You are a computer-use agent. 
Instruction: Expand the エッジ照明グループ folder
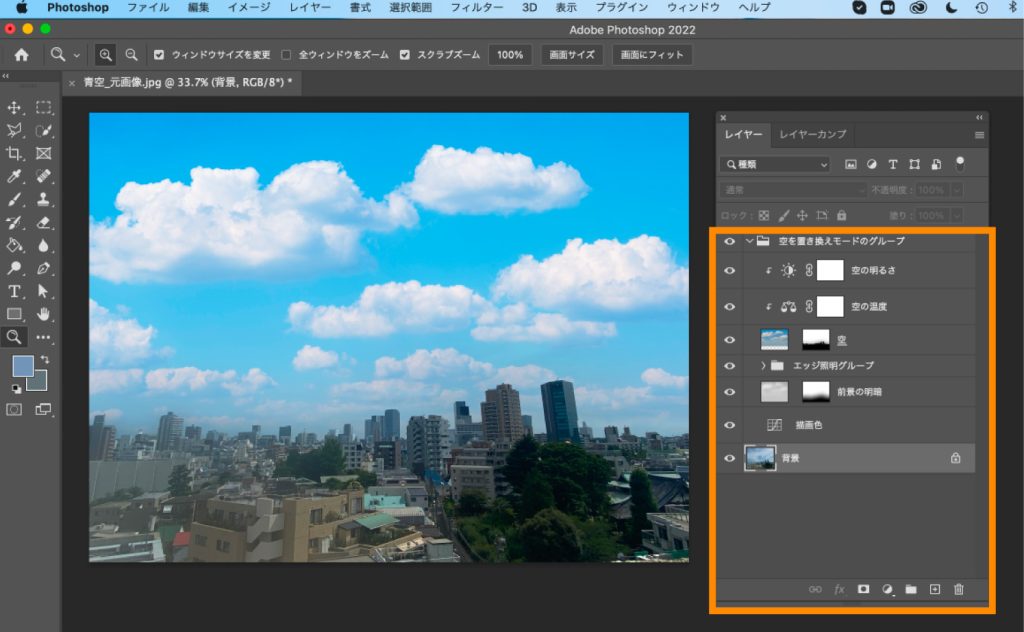coord(763,366)
